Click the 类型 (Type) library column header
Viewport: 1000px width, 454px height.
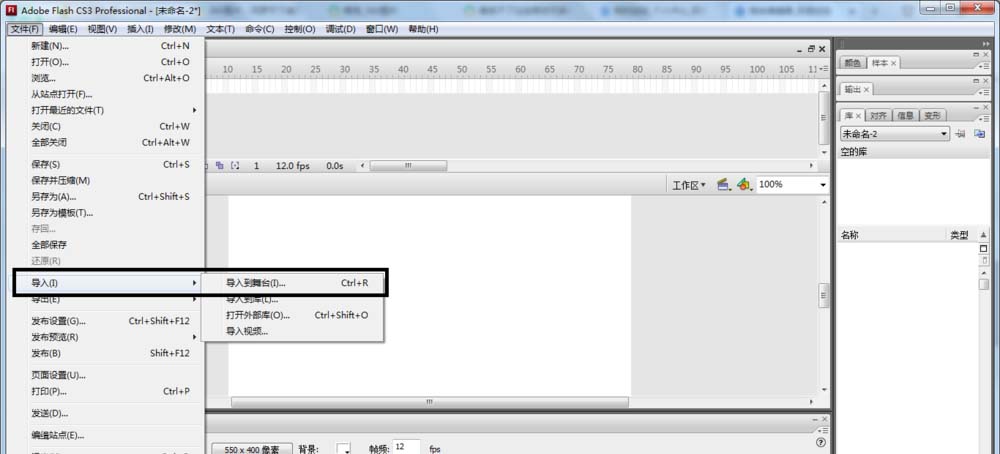pos(959,235)
